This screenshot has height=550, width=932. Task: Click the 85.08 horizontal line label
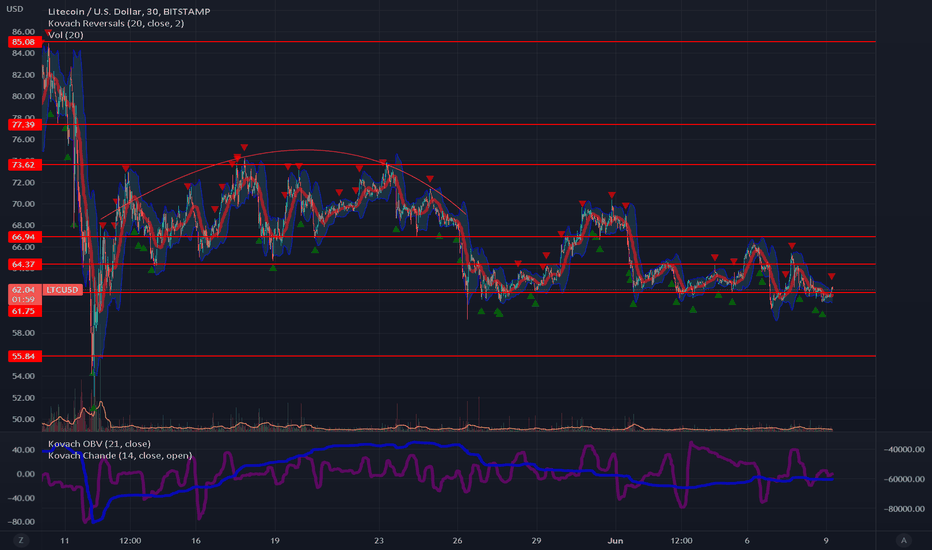point(24,42)
